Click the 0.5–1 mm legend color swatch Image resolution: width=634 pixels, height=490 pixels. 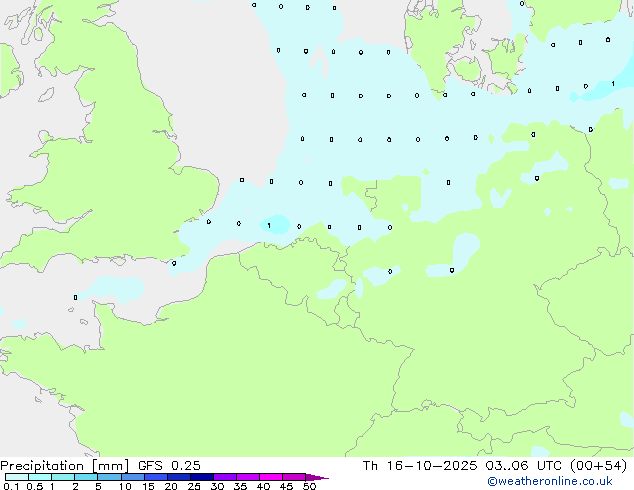click(40, 477)
